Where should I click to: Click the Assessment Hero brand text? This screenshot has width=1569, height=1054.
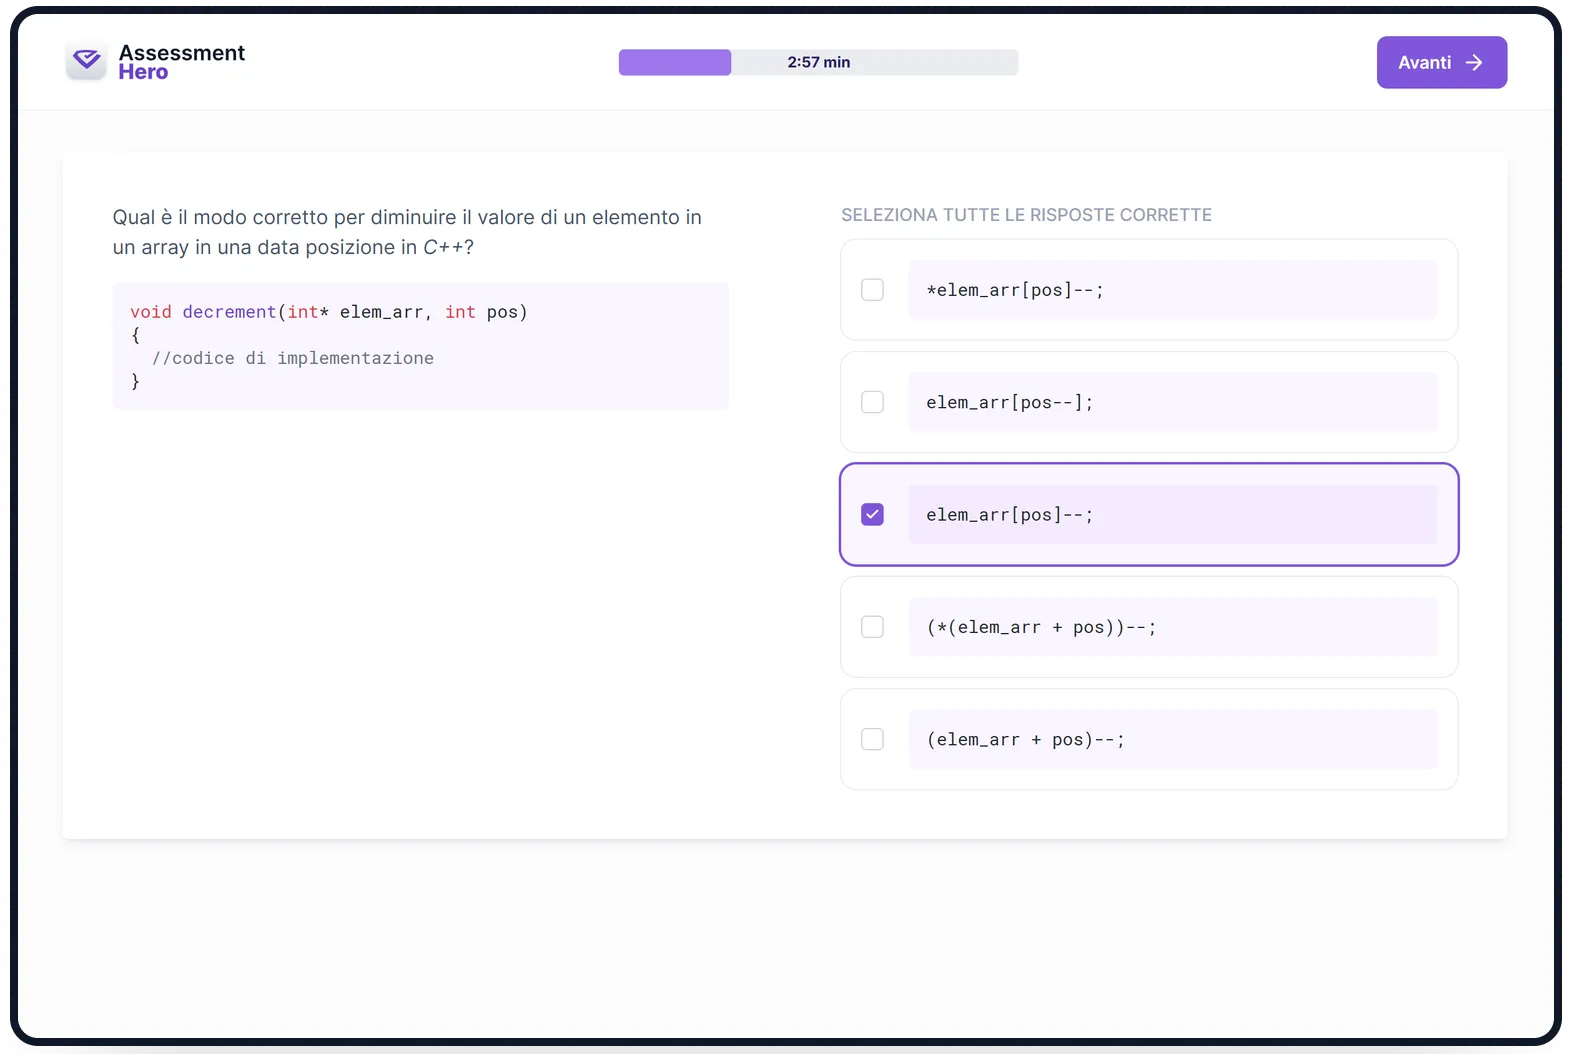pos(181,62)
